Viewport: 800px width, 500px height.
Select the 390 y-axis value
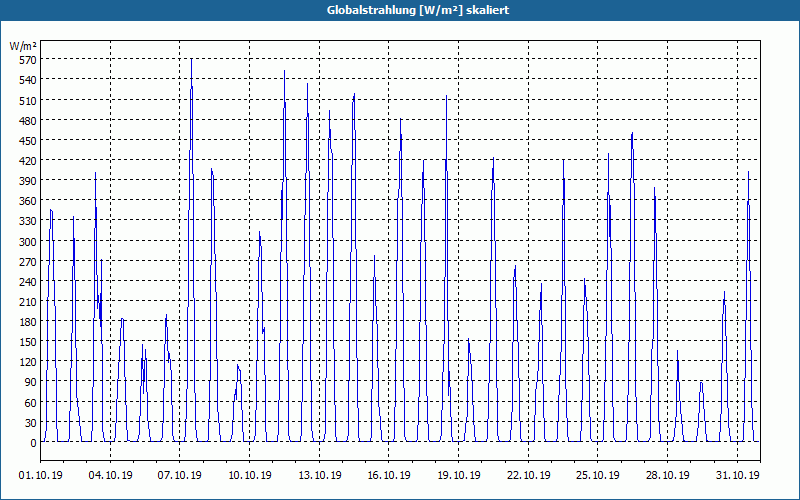coord(28,181)
